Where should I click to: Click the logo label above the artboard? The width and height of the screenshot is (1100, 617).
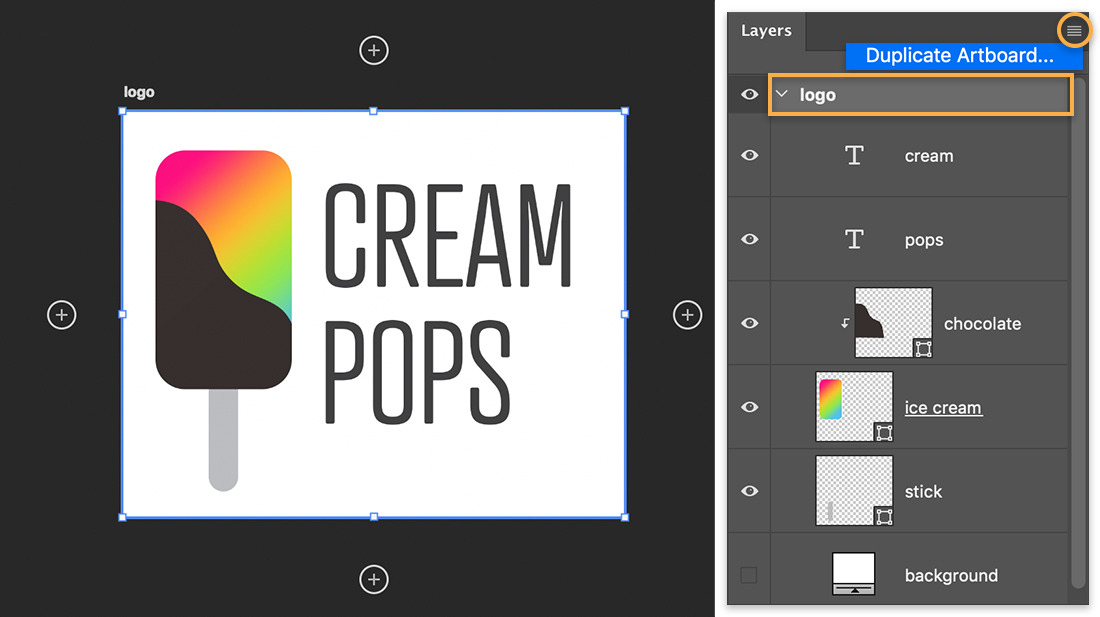pyautogui.click(x=138, y=91)
